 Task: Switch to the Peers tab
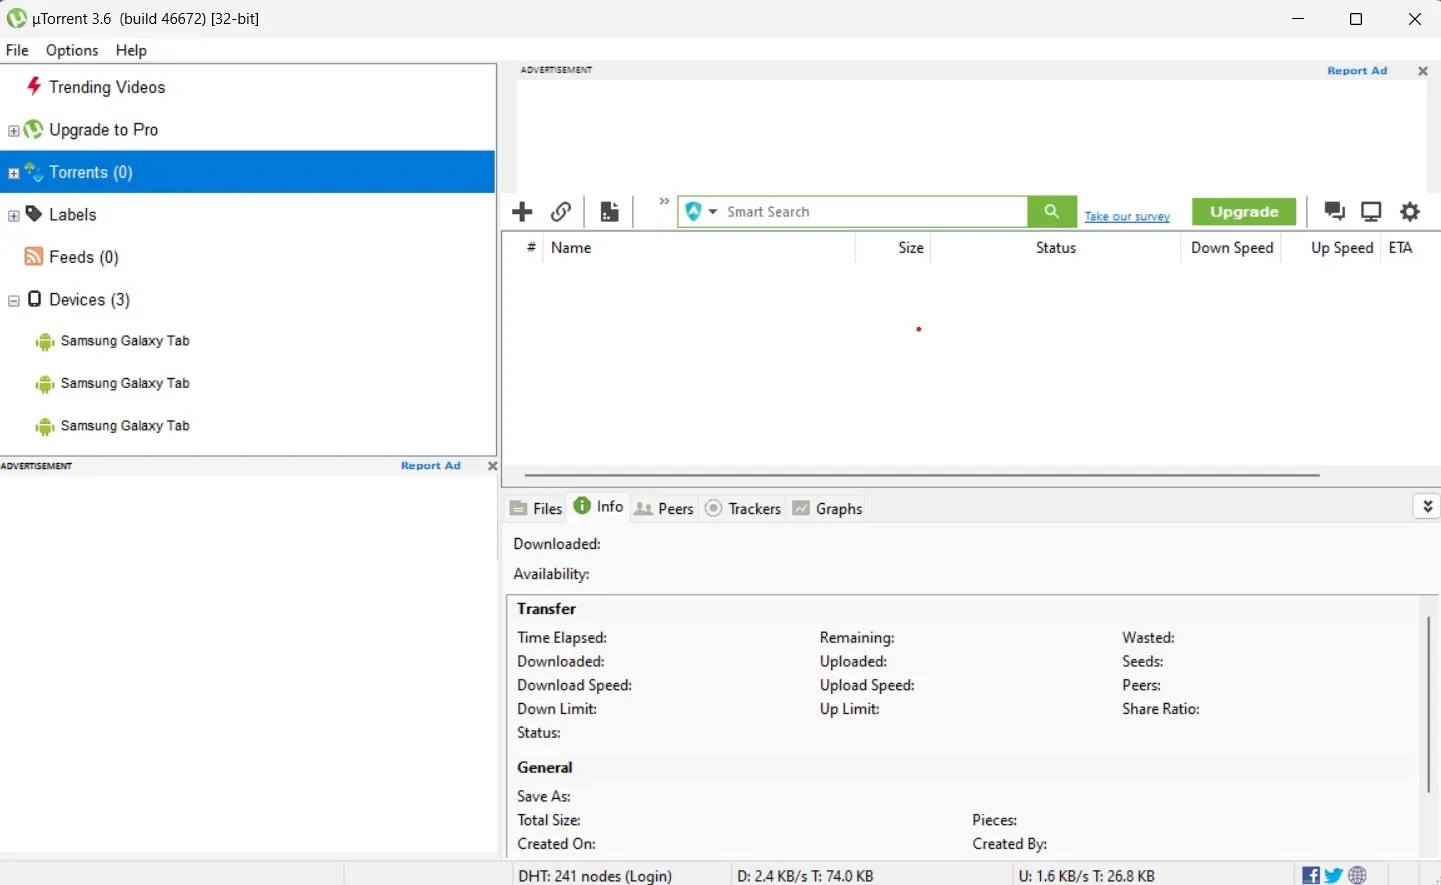(x=664, y=508)
